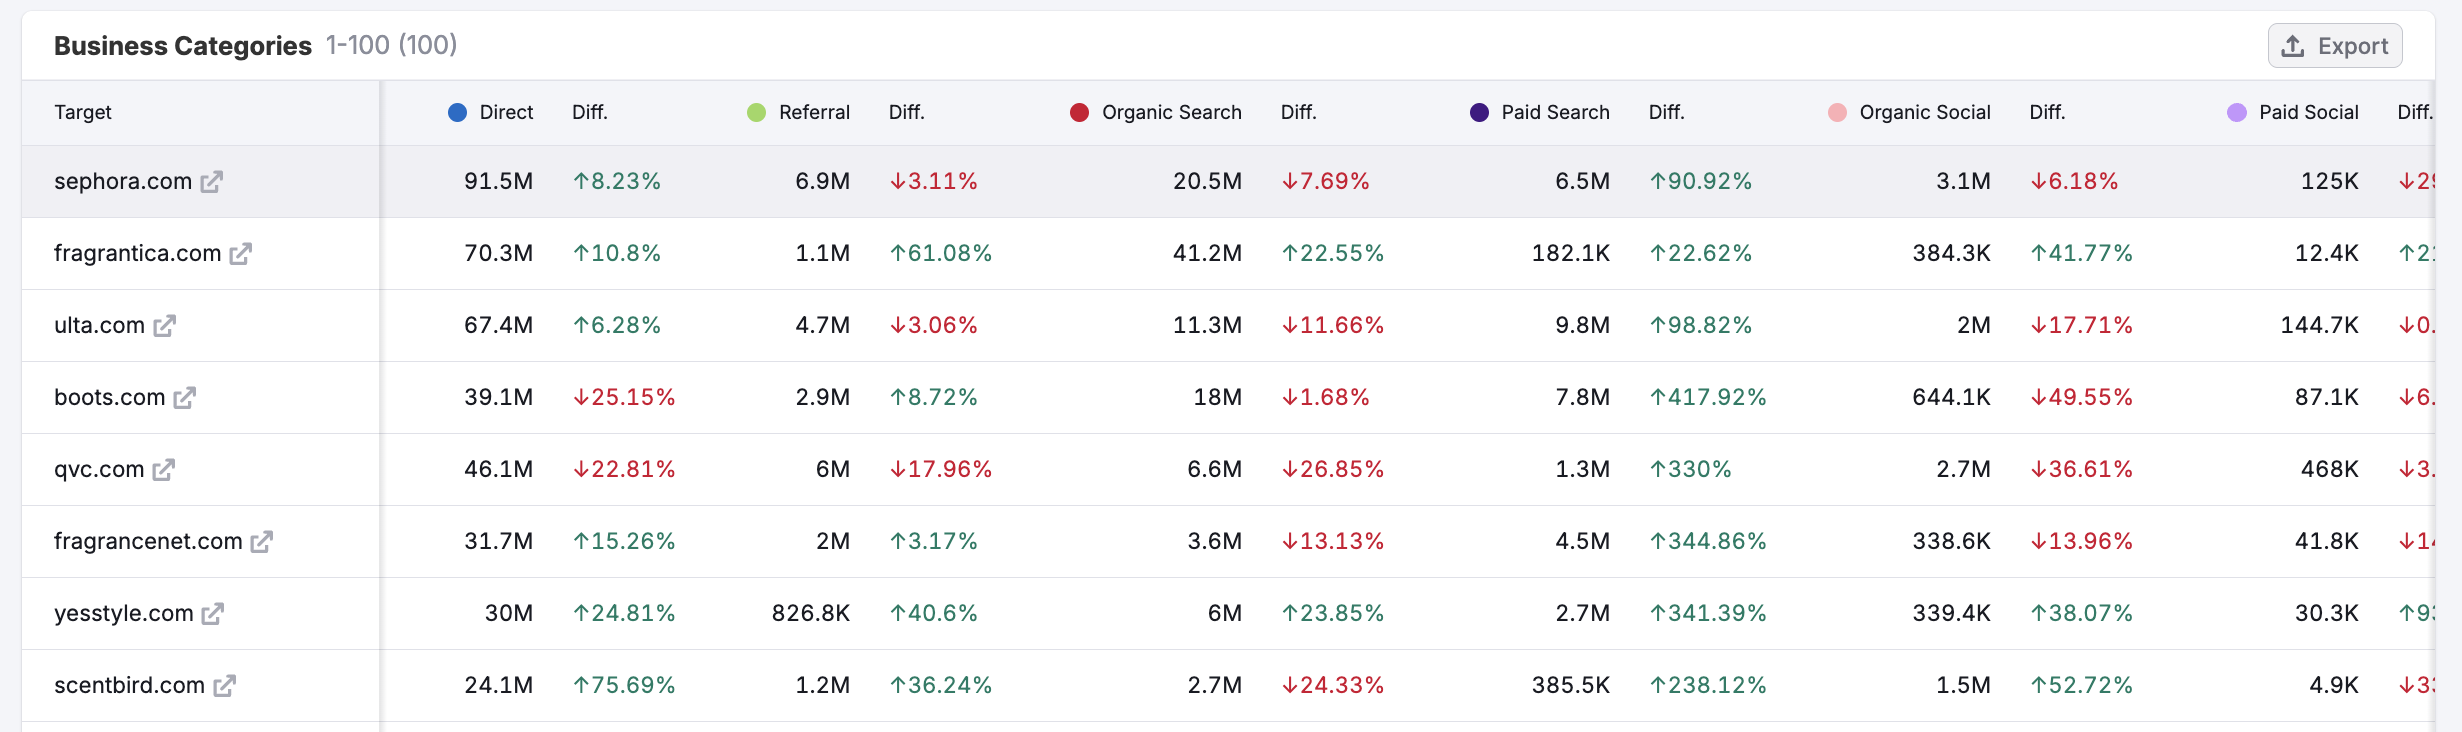This screenshot has width=2462, height=732.
Task: Click the pink Organic Social legend dot
Action: pyautogui.click(x=1837, y=112)
